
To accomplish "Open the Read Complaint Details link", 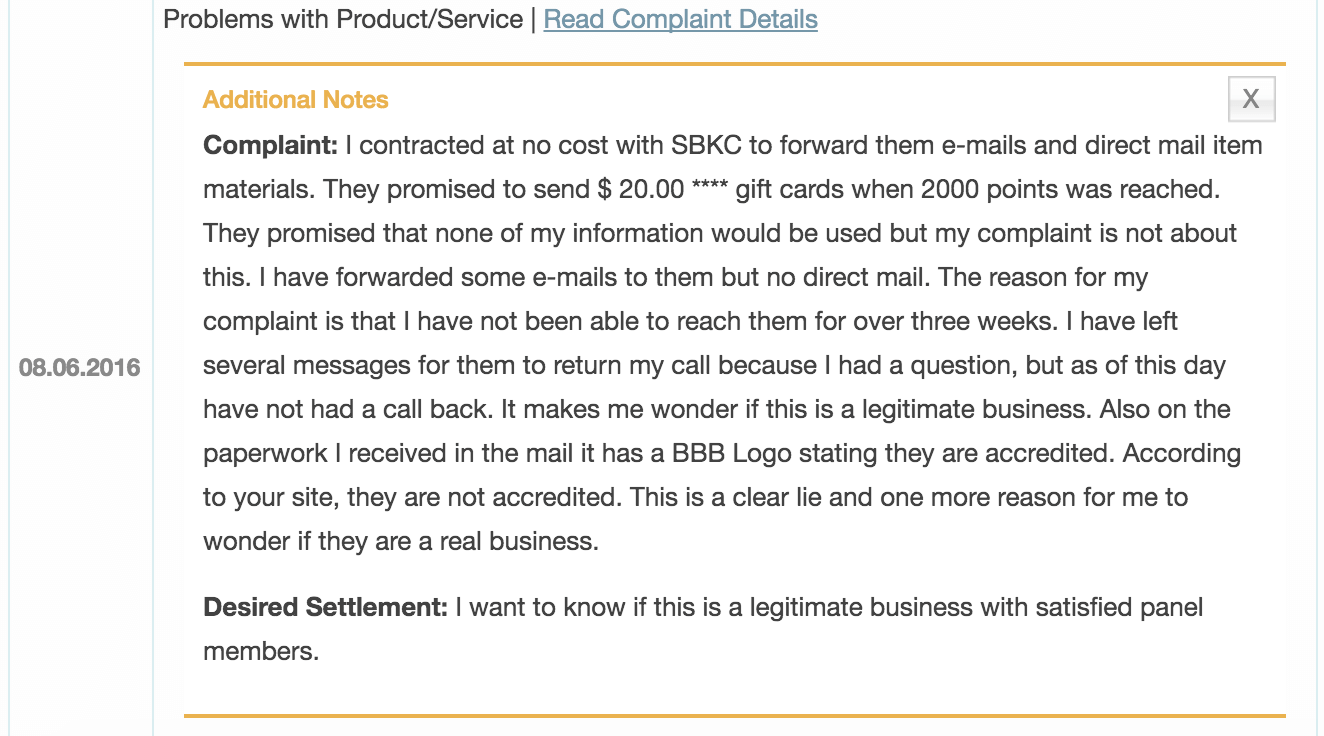I will click(x=680, y=19).
